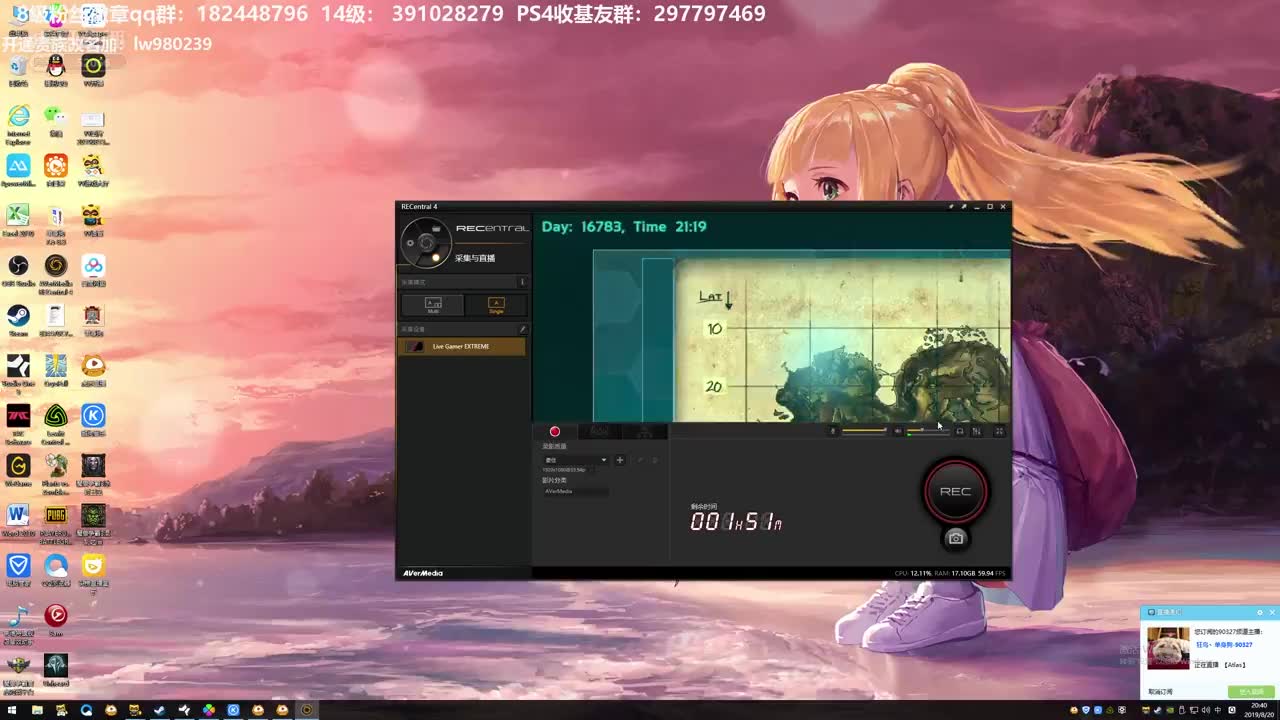Open the recording quality dropdown
The height and width of the screenshot is (720, 1280).
click(x=575, y=460)
